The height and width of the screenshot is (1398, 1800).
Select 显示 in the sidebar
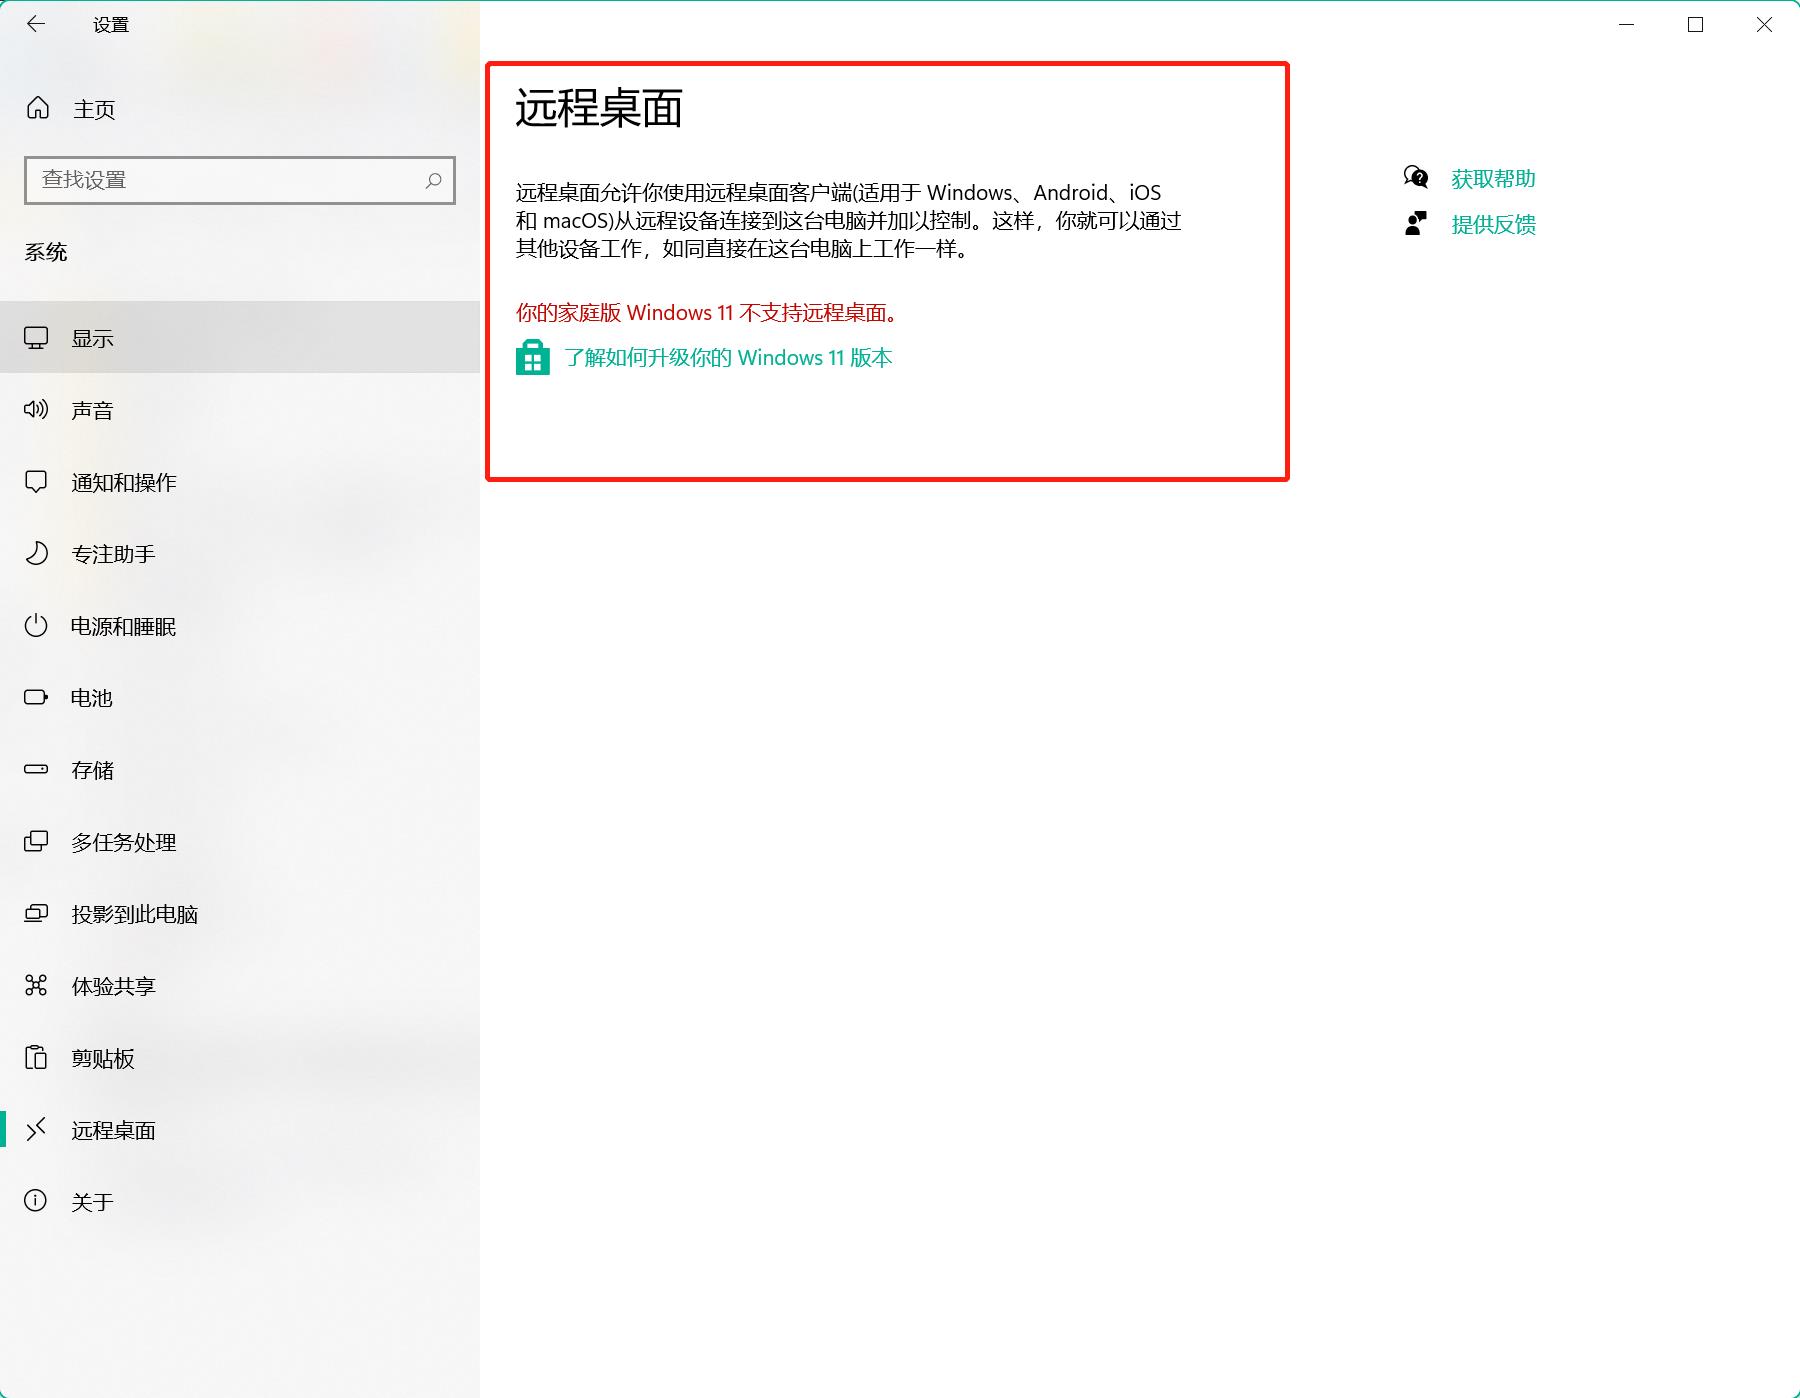240,337
